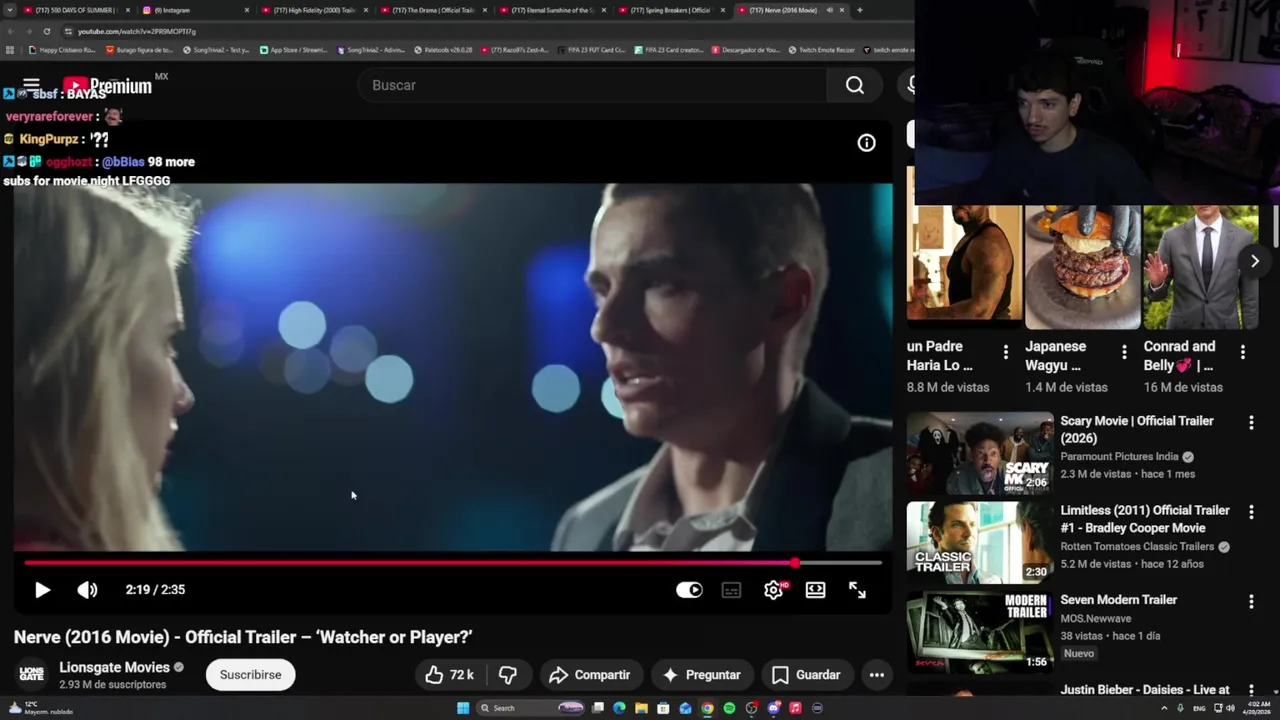Open player settings gear

(x=773, y=590)
